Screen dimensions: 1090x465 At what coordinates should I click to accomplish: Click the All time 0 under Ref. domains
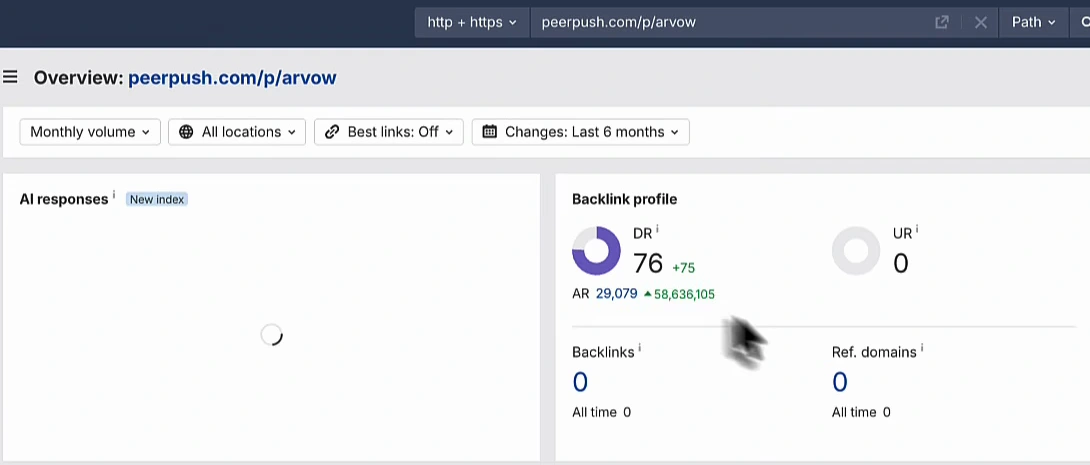tap(861, 412)
